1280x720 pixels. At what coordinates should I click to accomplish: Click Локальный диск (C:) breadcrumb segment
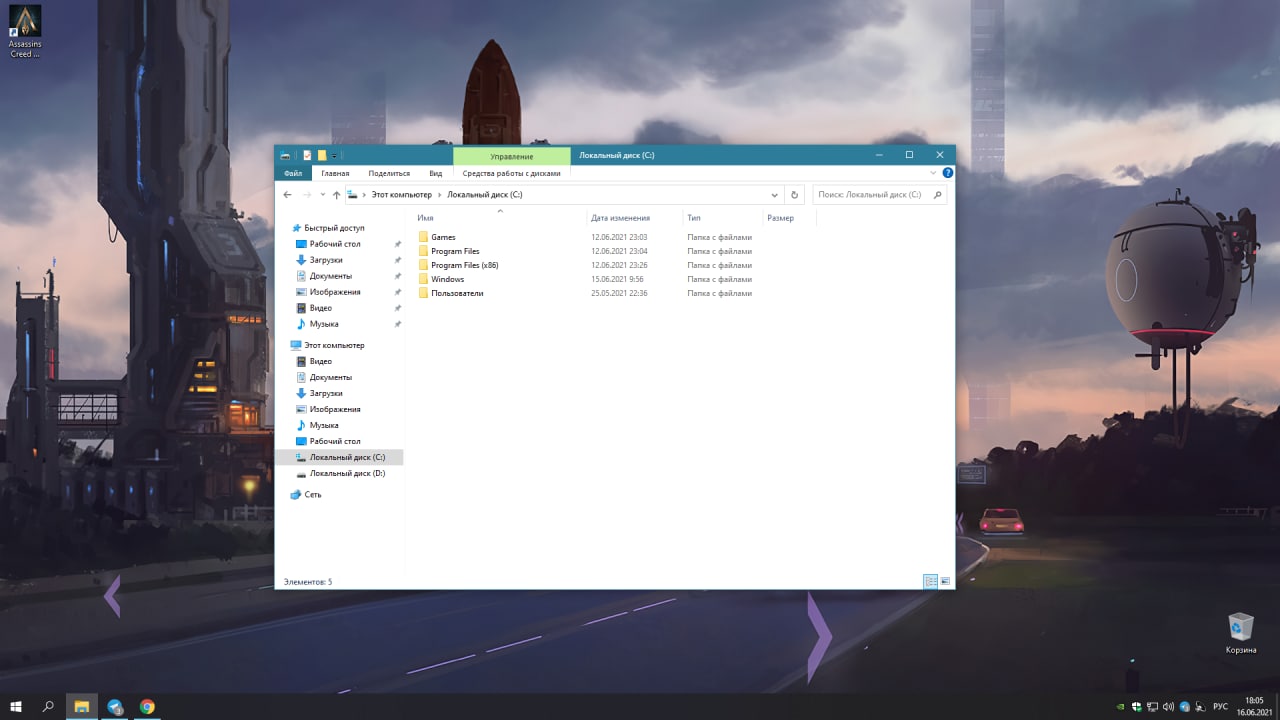(485, 195)
